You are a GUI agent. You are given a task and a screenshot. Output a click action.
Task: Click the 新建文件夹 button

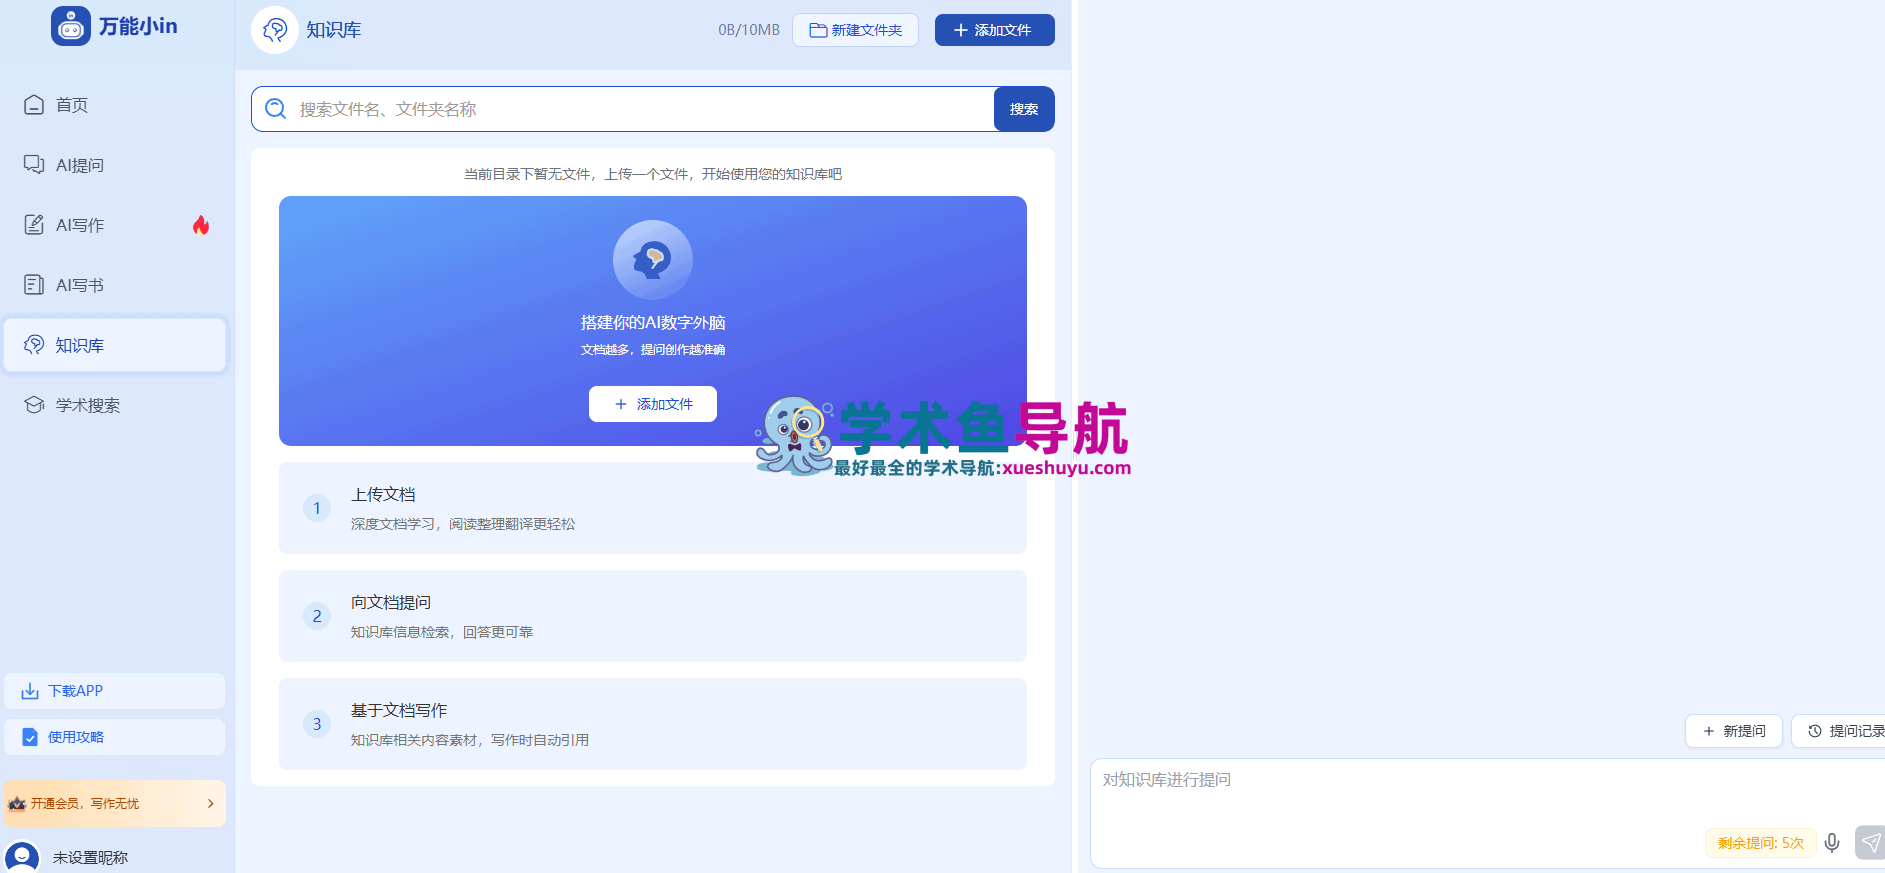click(856, 30)
